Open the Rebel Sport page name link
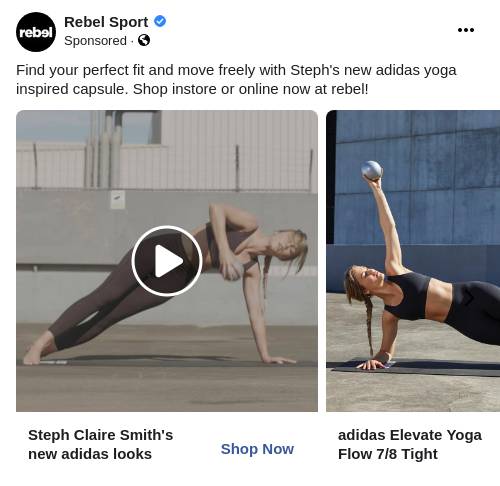Screen dimensions: 500x486 [x=106, y=22]
